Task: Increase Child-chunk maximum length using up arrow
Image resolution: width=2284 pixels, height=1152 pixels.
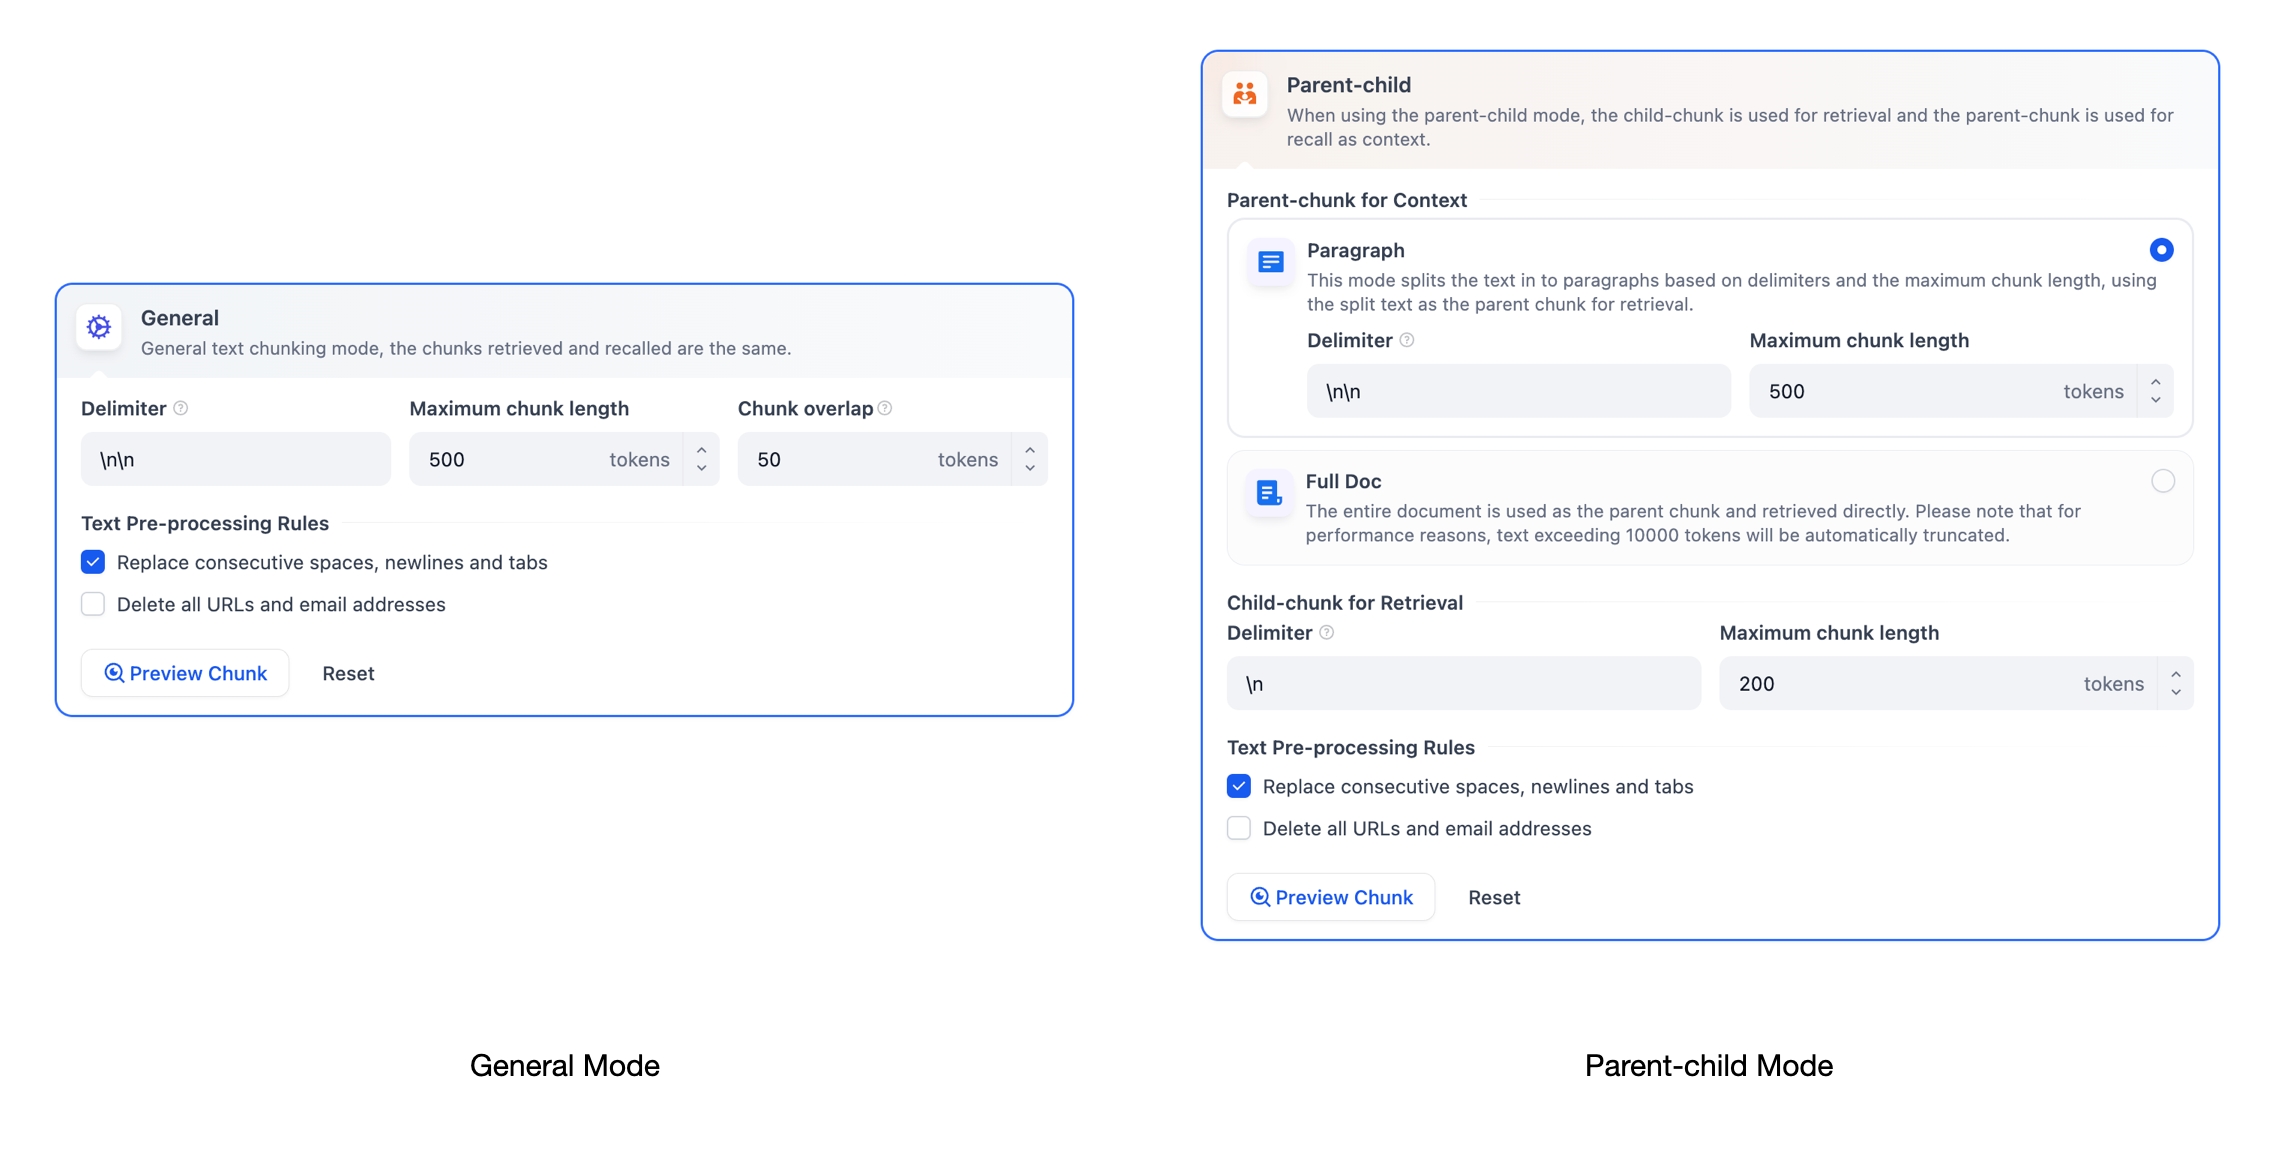Action: click(x=2176, y=674)
